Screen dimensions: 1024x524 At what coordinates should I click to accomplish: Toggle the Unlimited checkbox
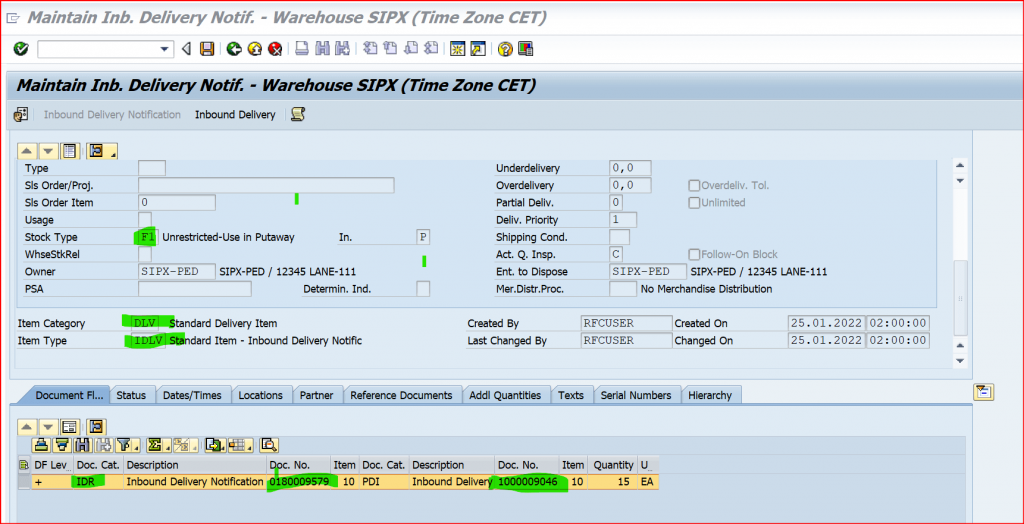click(x=694, y=203)
